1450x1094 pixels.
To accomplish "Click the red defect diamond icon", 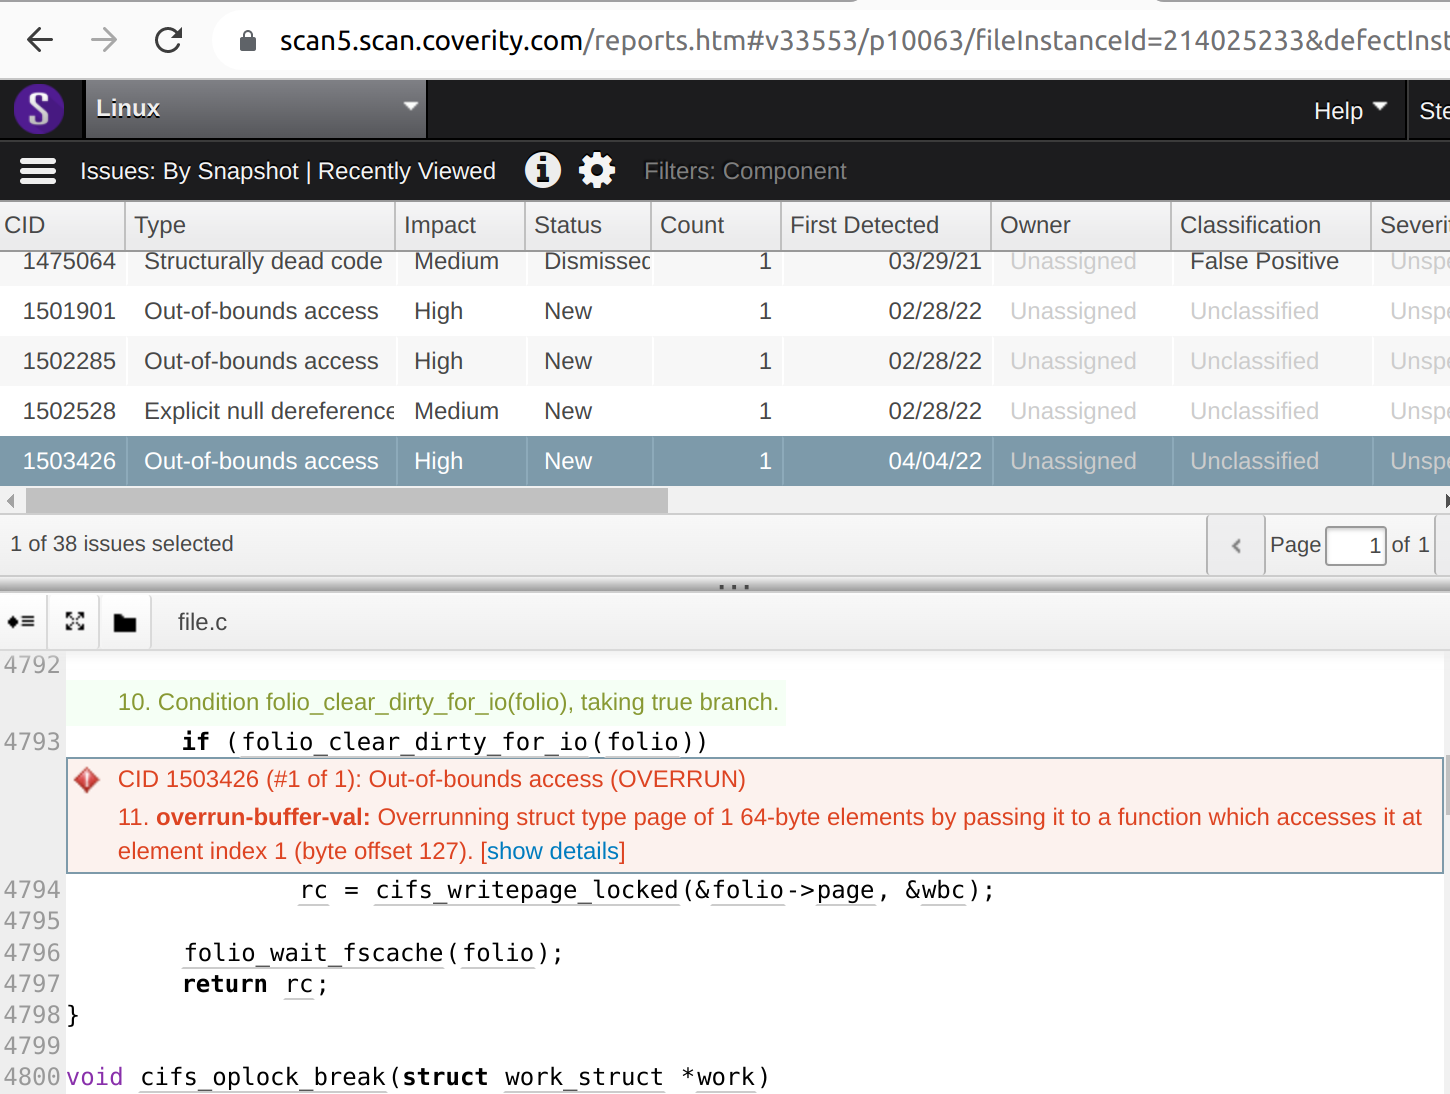I will coord(87,780).
